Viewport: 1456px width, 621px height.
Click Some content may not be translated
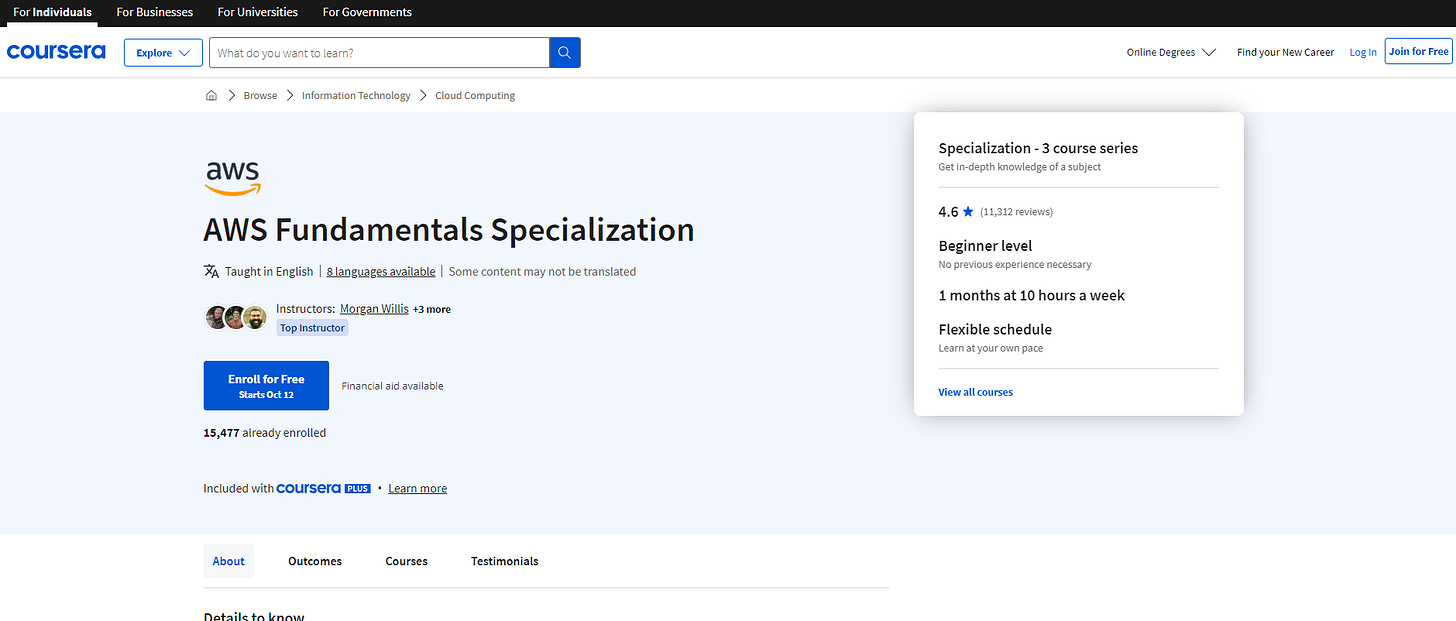click(542, 272)
